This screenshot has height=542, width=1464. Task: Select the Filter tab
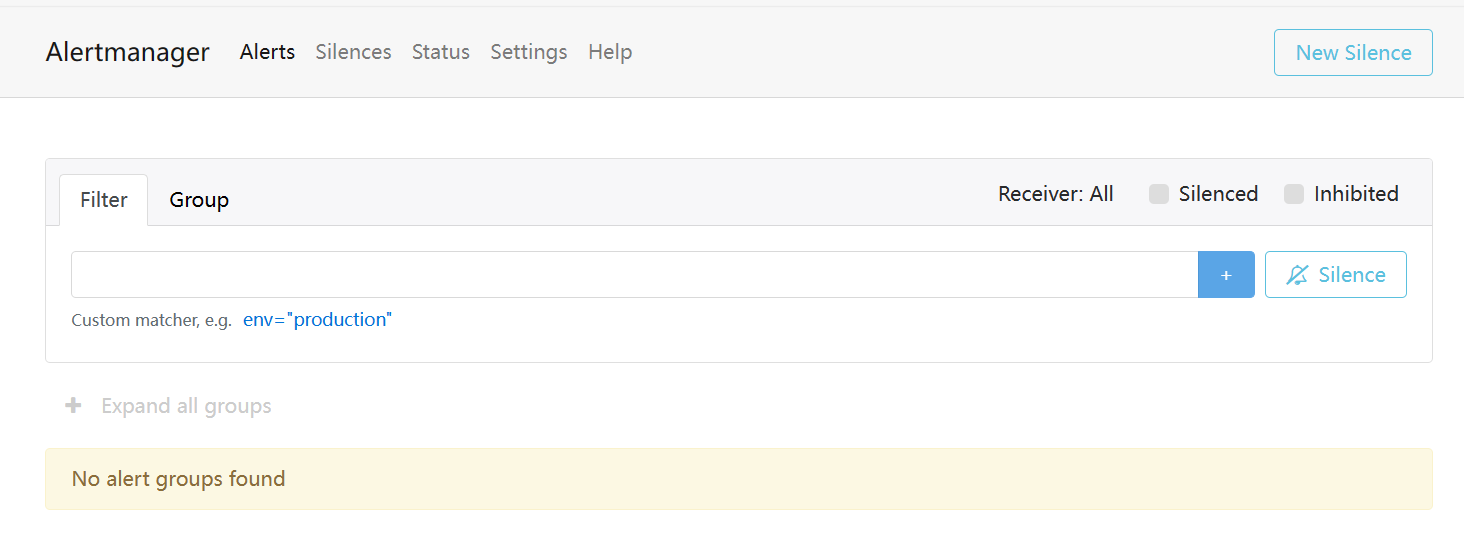point(104,200)
